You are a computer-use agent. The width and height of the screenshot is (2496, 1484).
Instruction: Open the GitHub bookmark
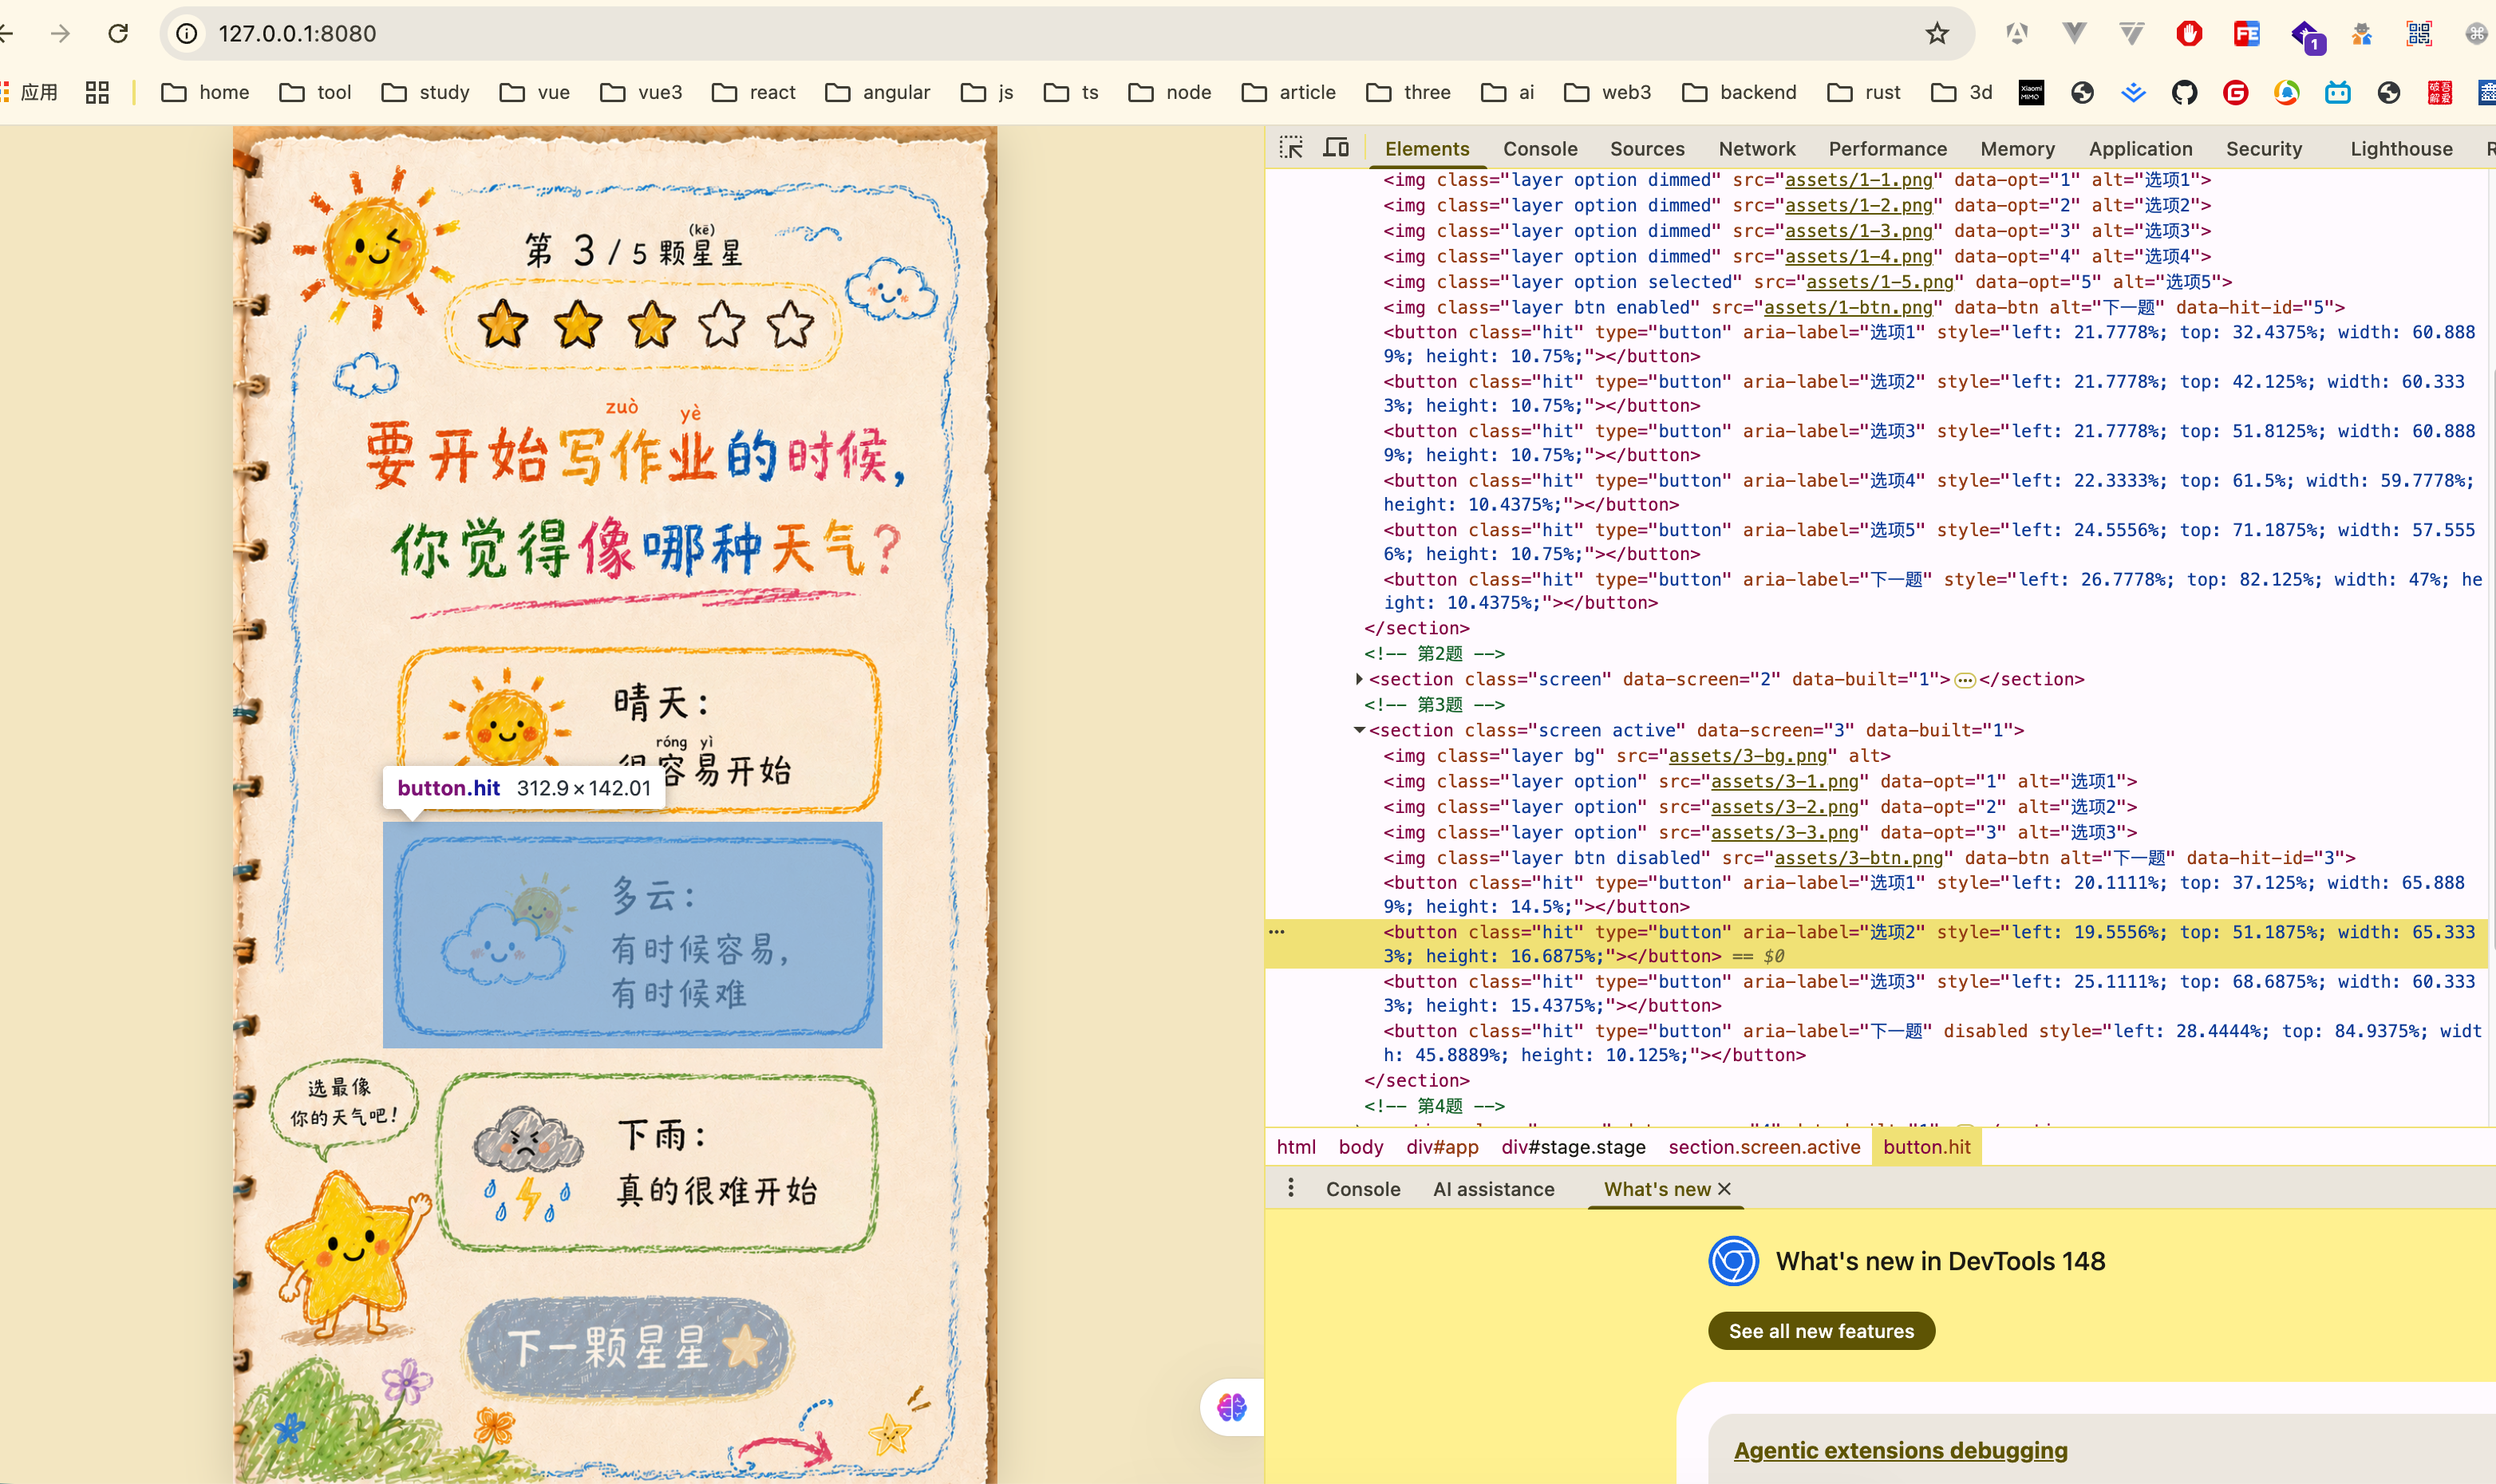pos(2184,93)
